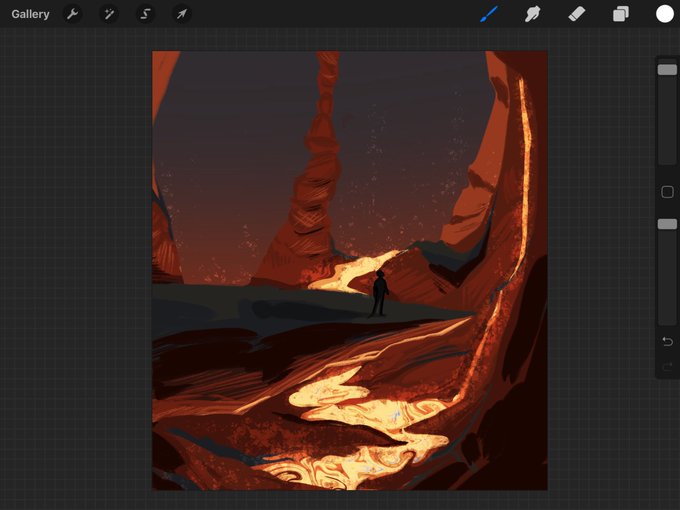The width and height of the screenshot is (680, 510).
Task: Open the Adjustments magic wand menu
Action: (x=109, y=14)
